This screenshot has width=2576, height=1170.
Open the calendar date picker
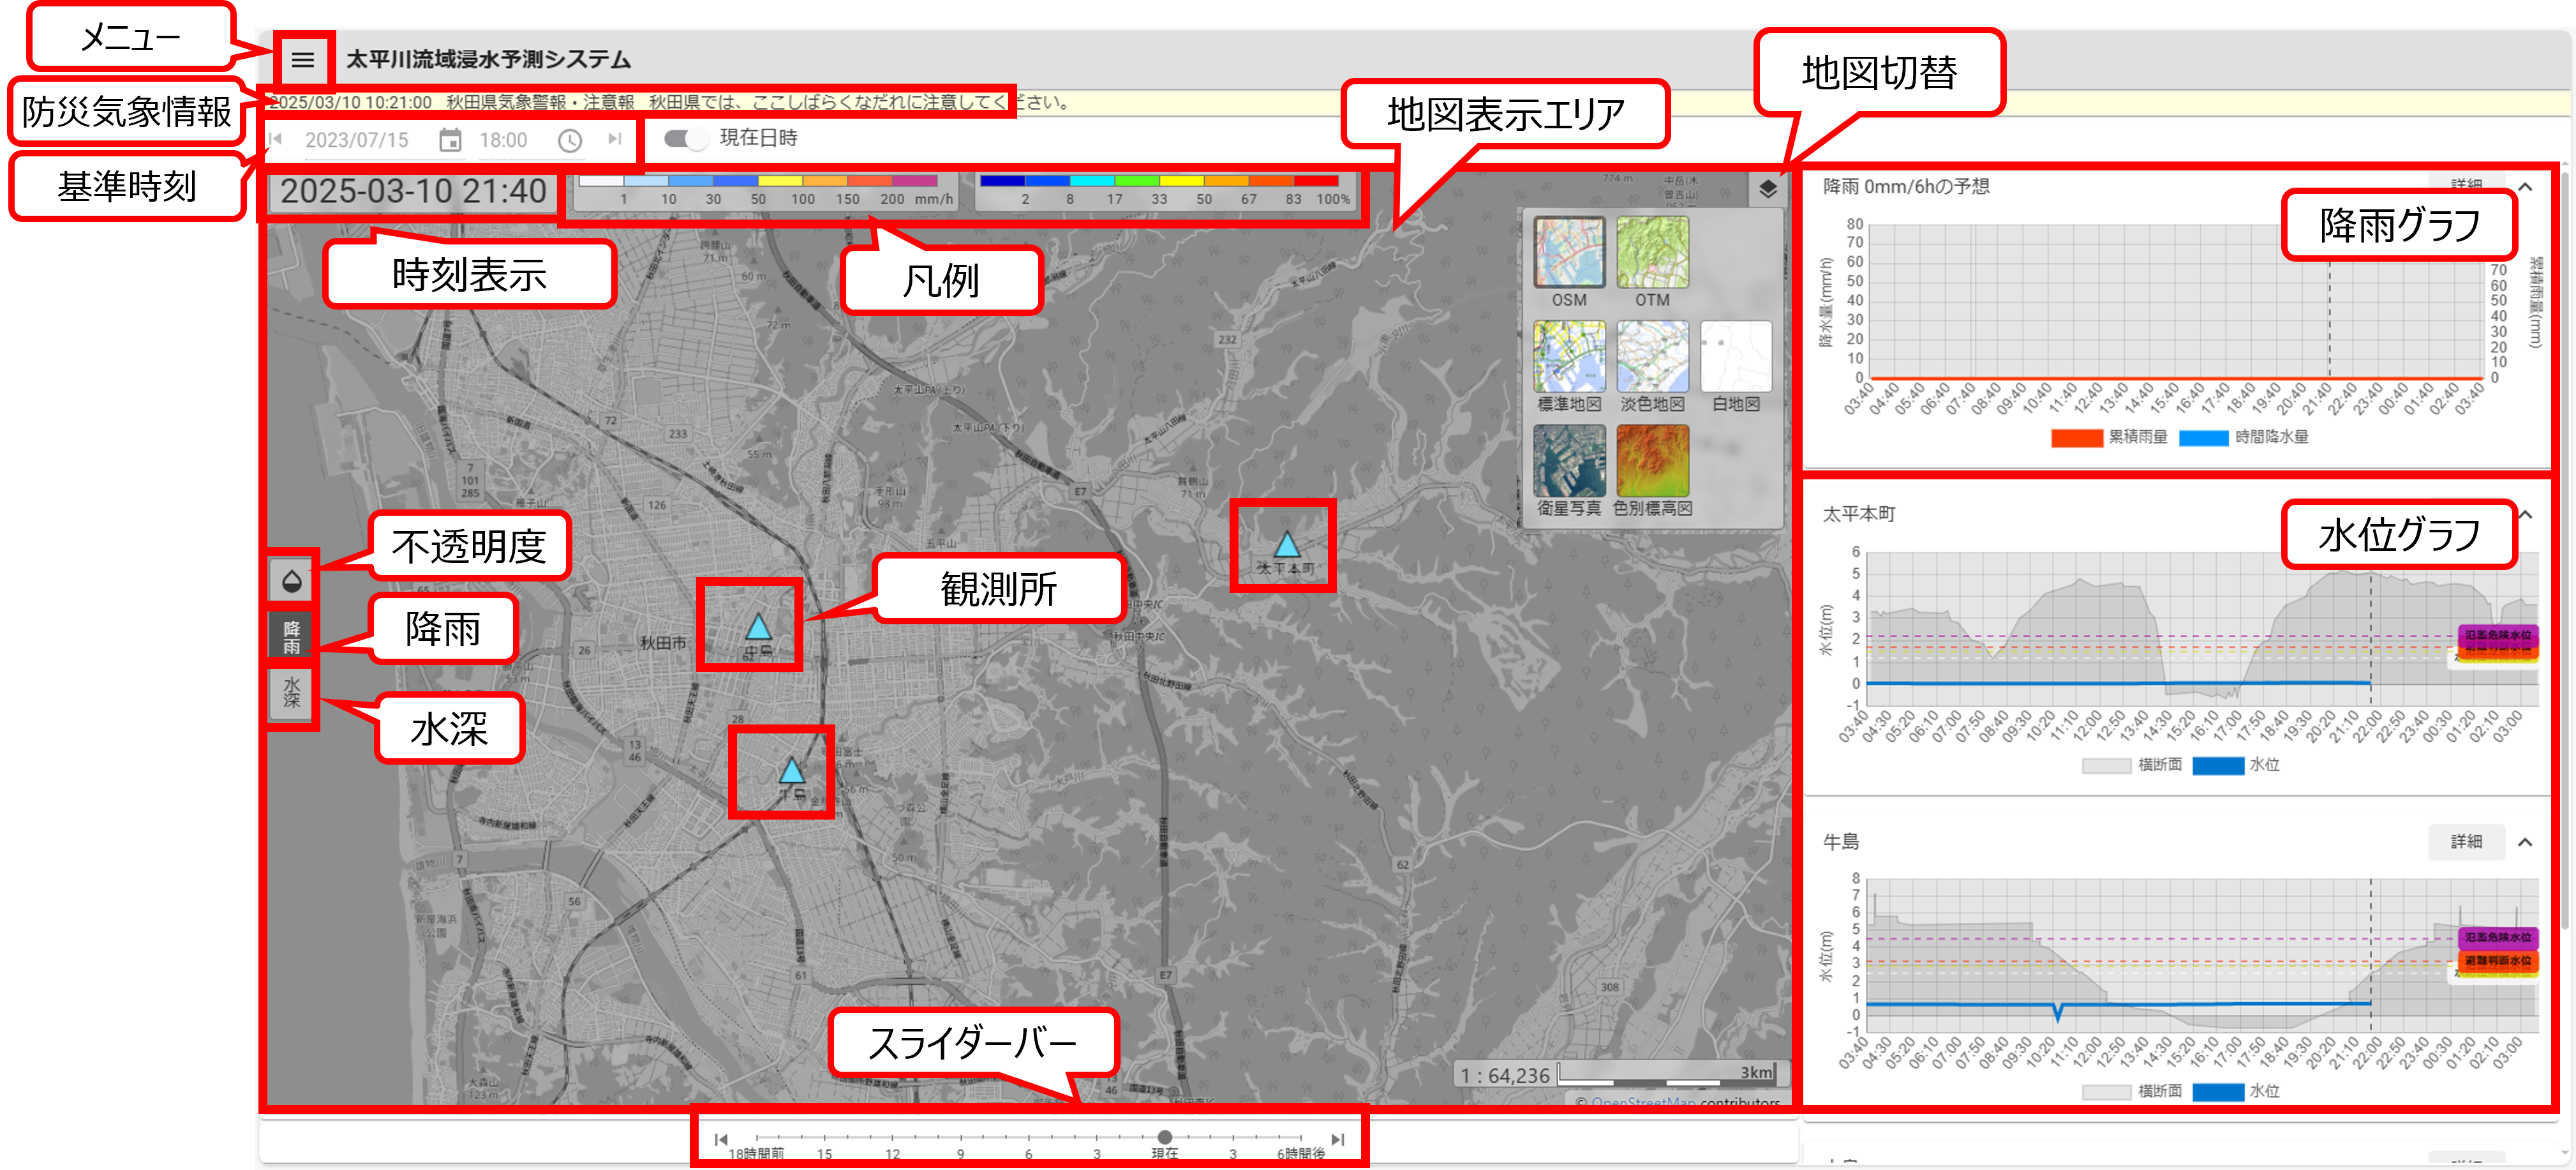[450, 141]
